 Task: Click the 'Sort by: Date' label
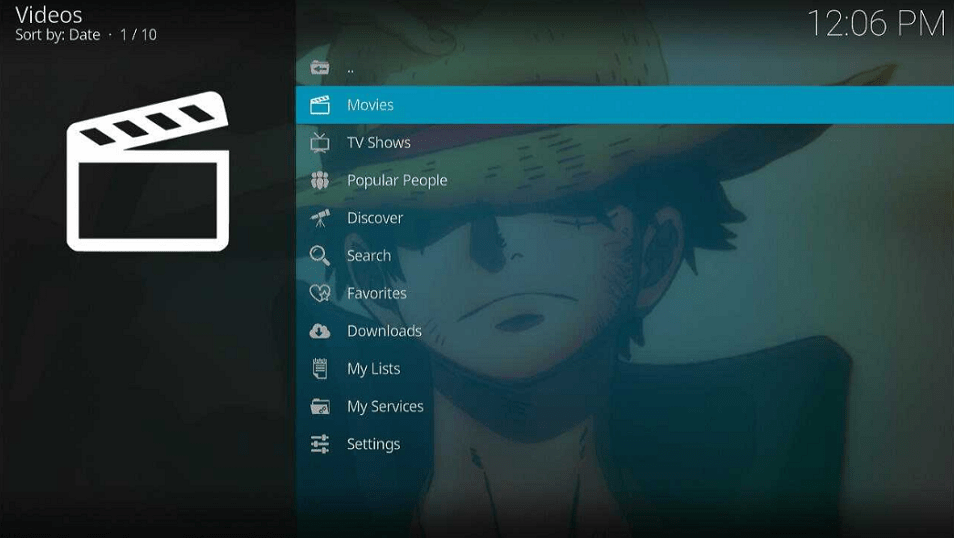tap(58, 35)
